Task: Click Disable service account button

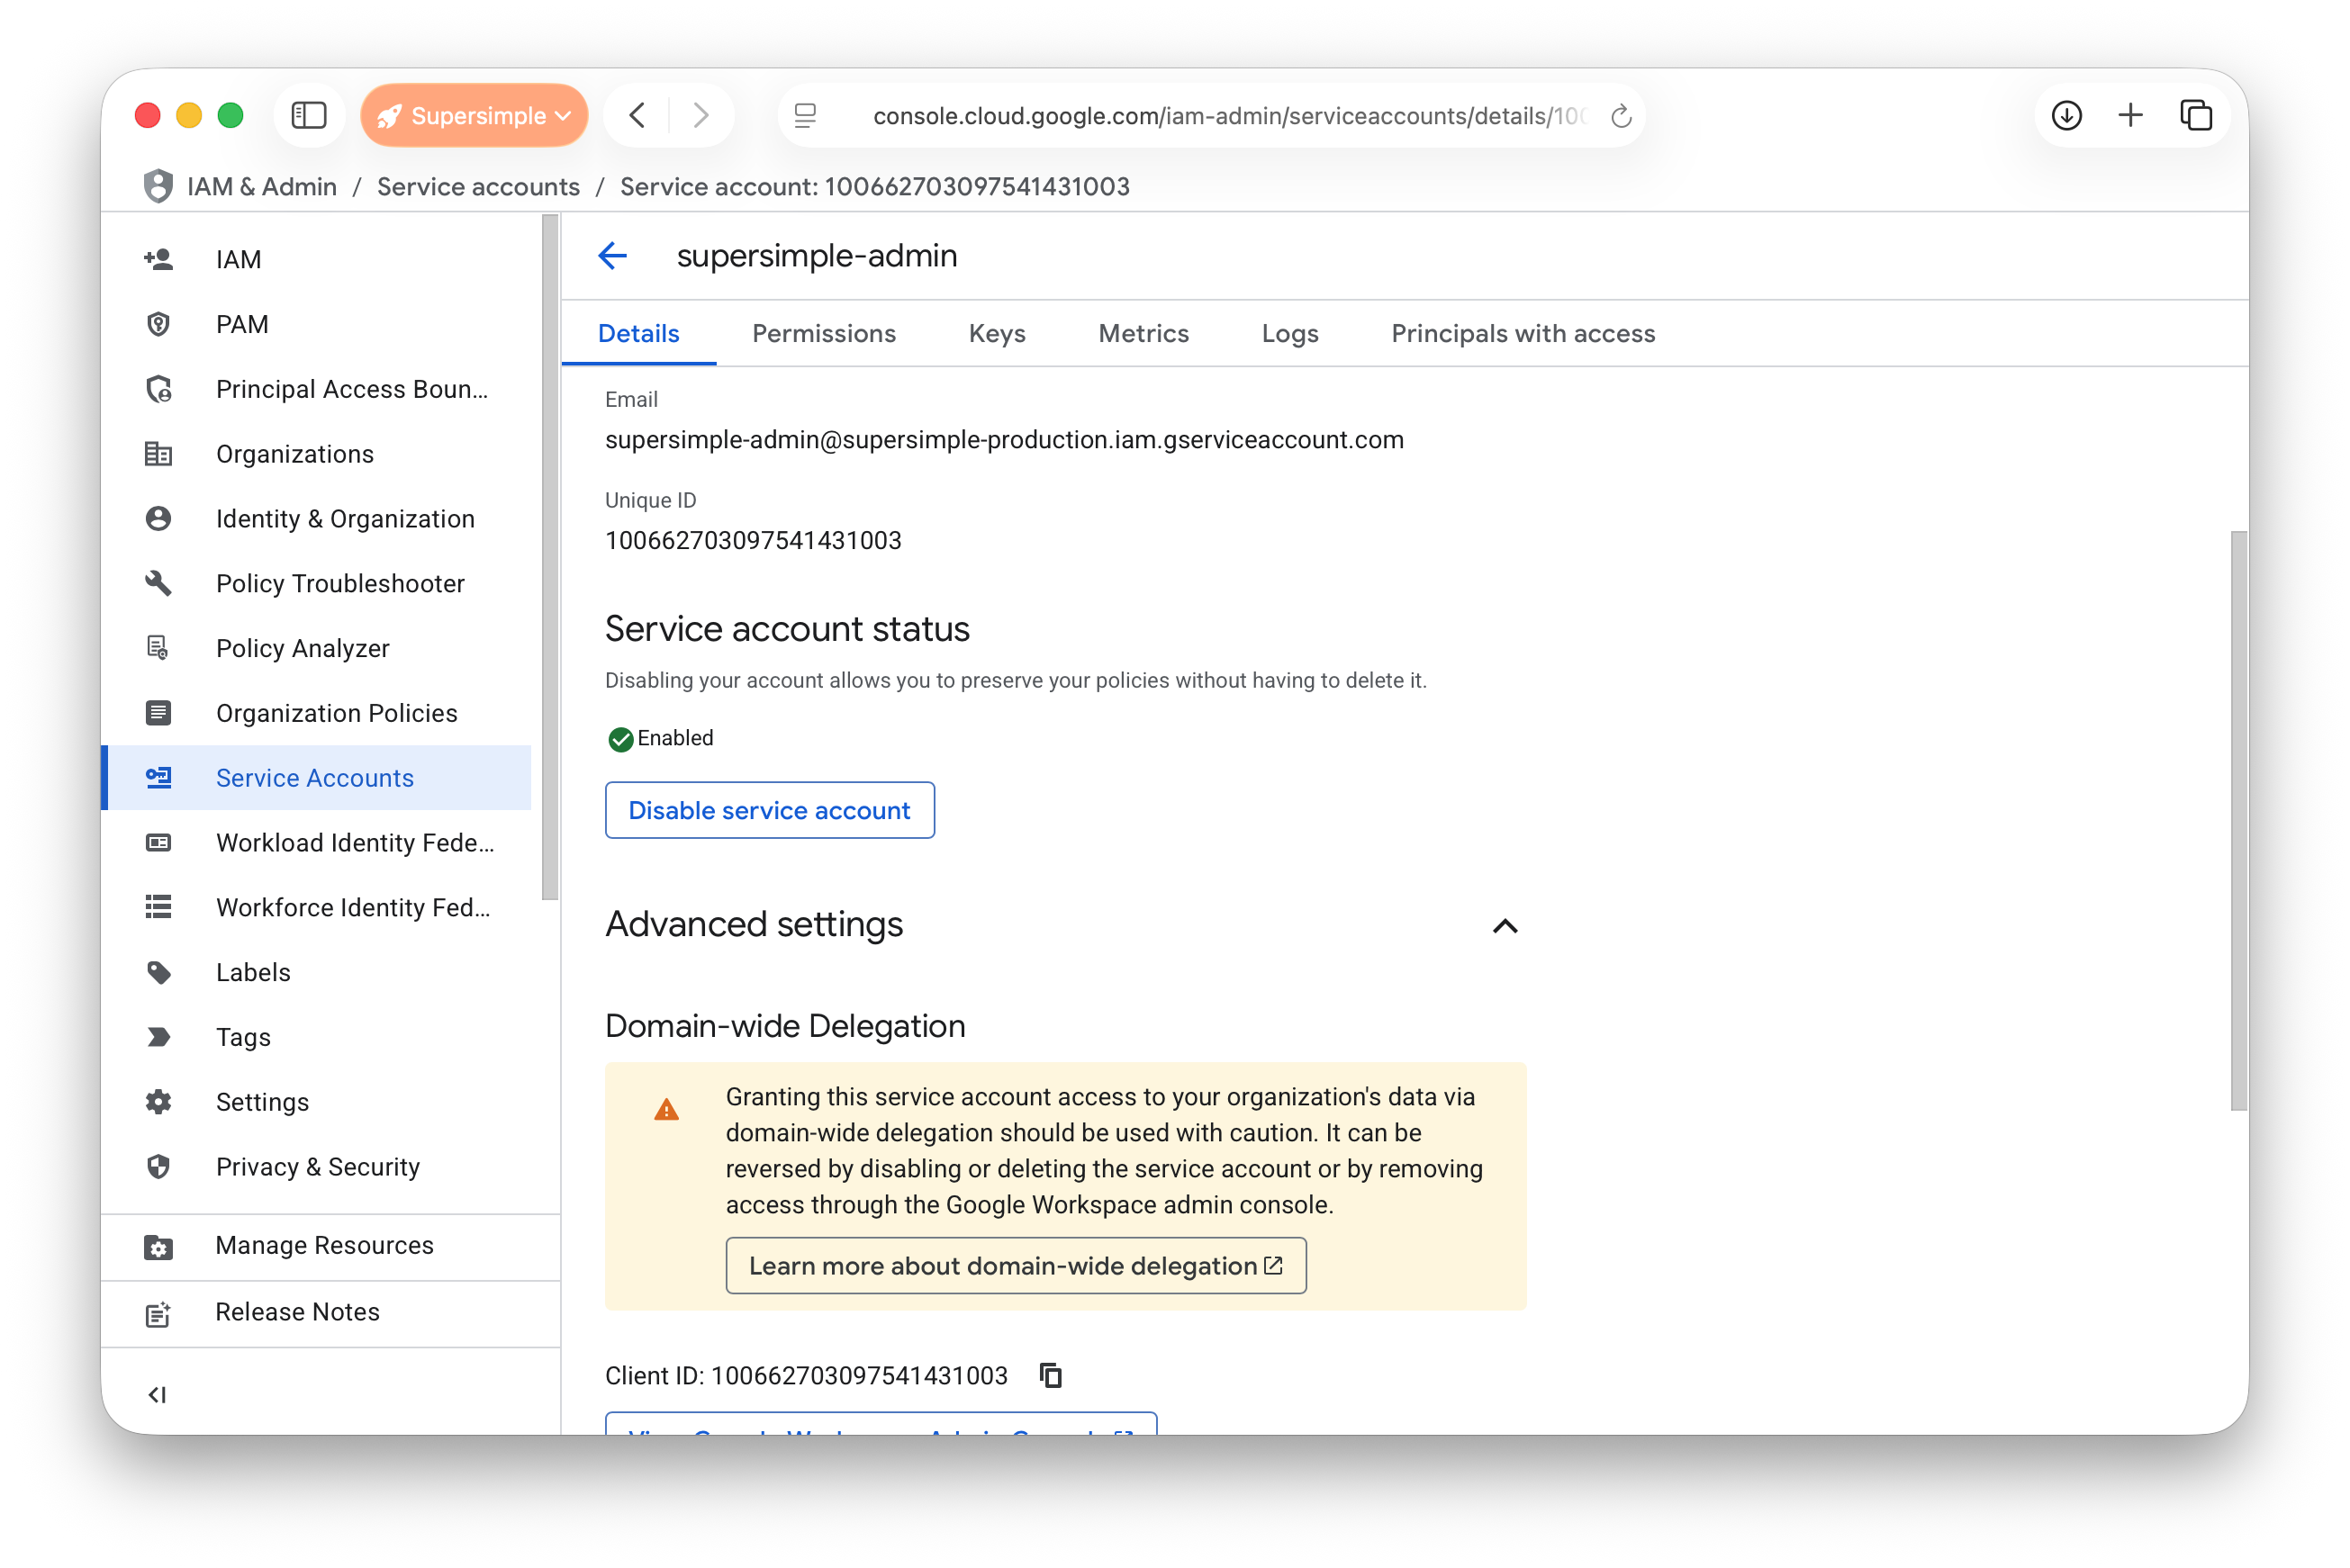Action: (x=769, y=810)
